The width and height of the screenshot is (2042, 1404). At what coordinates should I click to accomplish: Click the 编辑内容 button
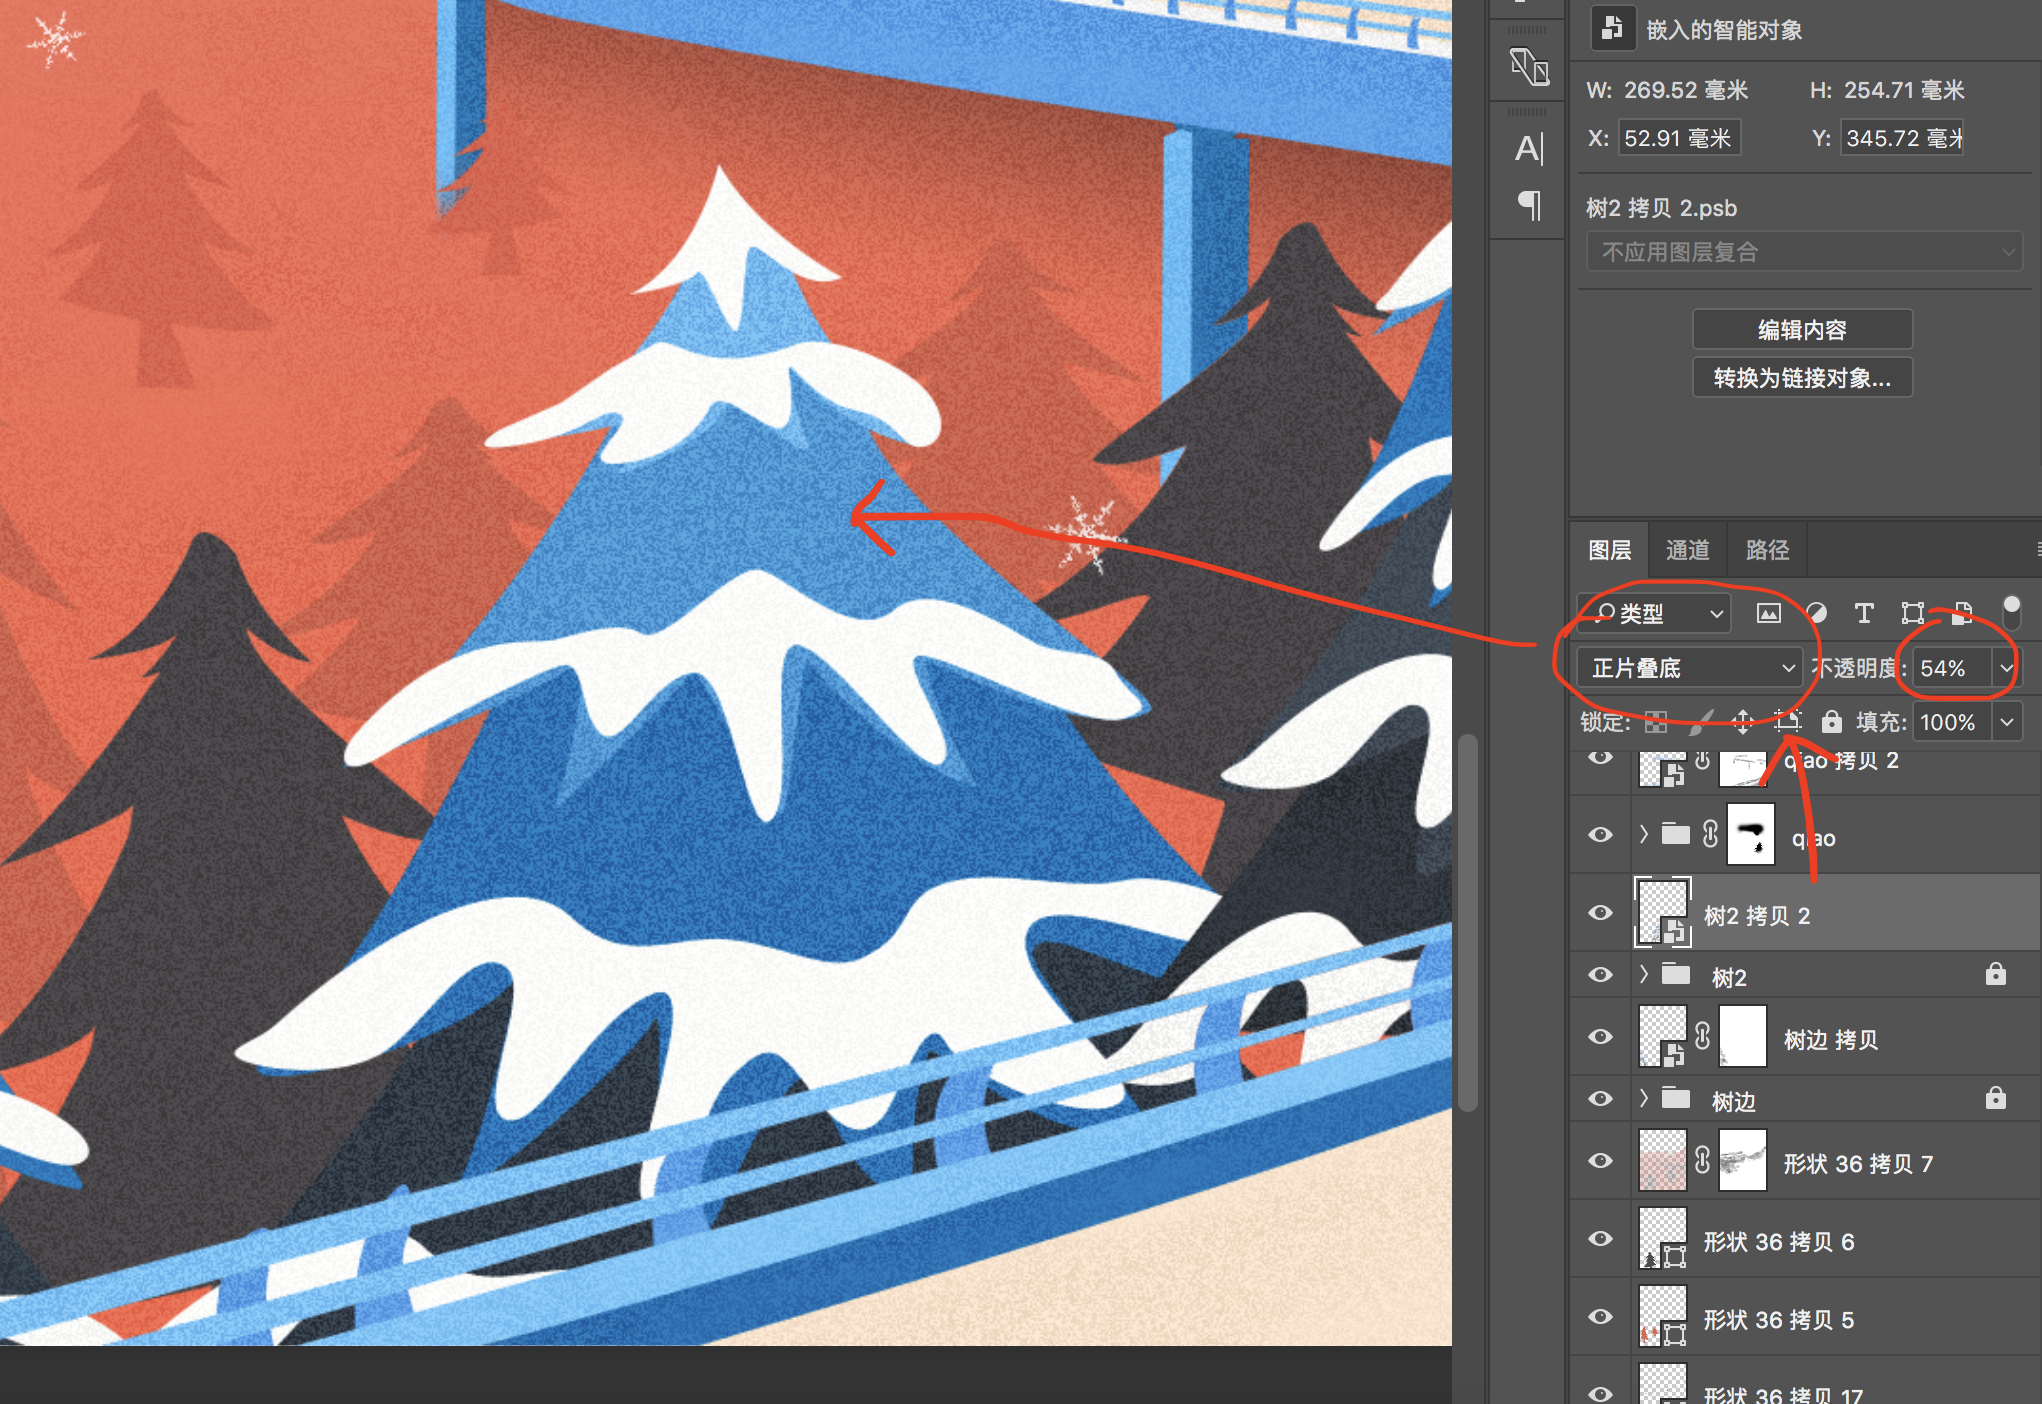point(1802,329)
